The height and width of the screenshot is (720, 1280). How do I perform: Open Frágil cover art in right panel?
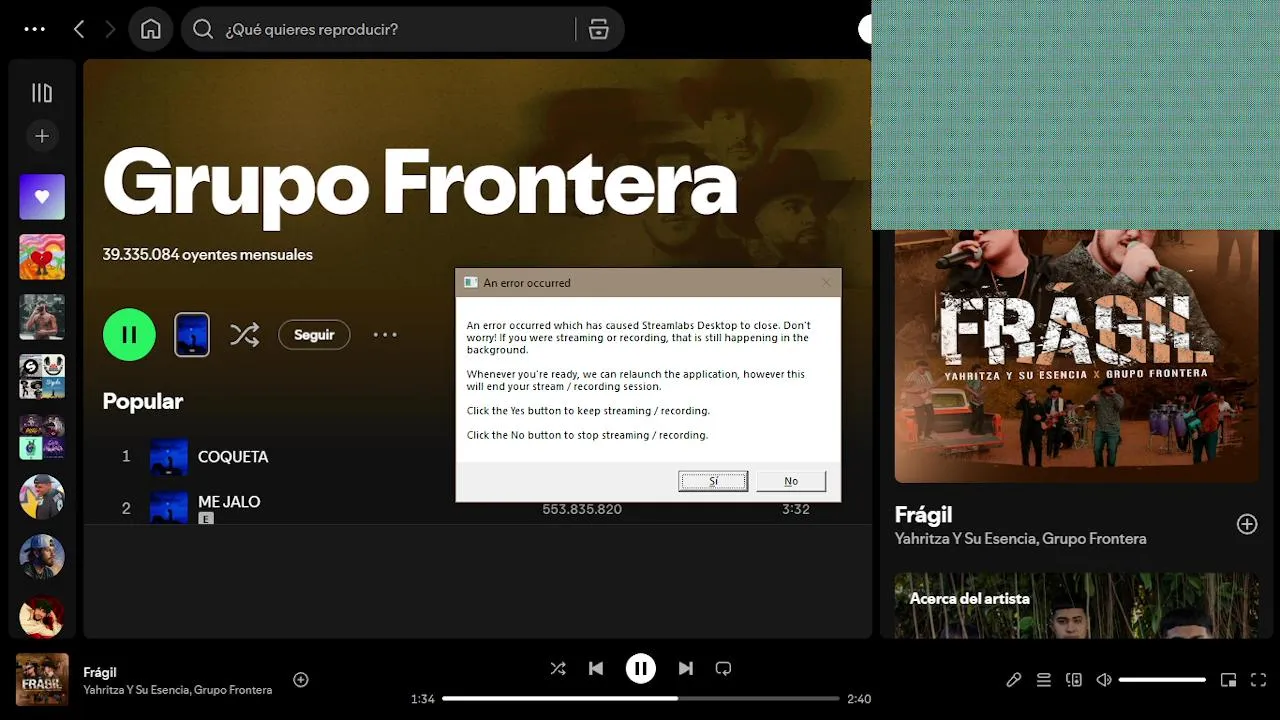[x=1077, y=356]
